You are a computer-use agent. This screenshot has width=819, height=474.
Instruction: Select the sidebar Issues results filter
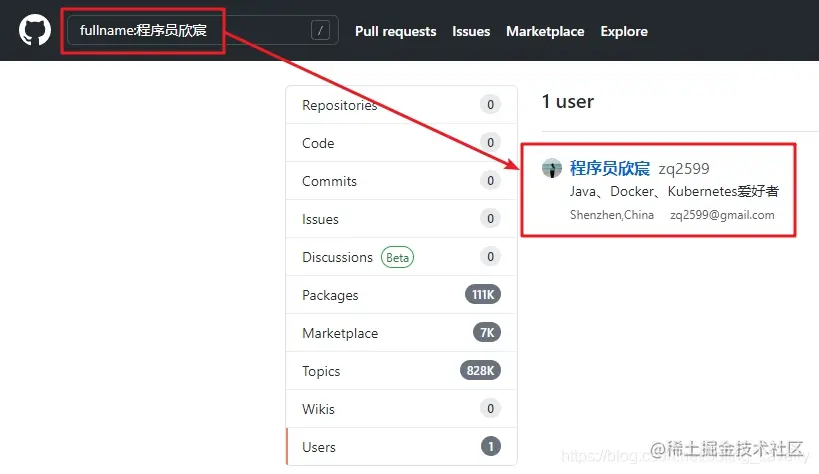[401, 219]
